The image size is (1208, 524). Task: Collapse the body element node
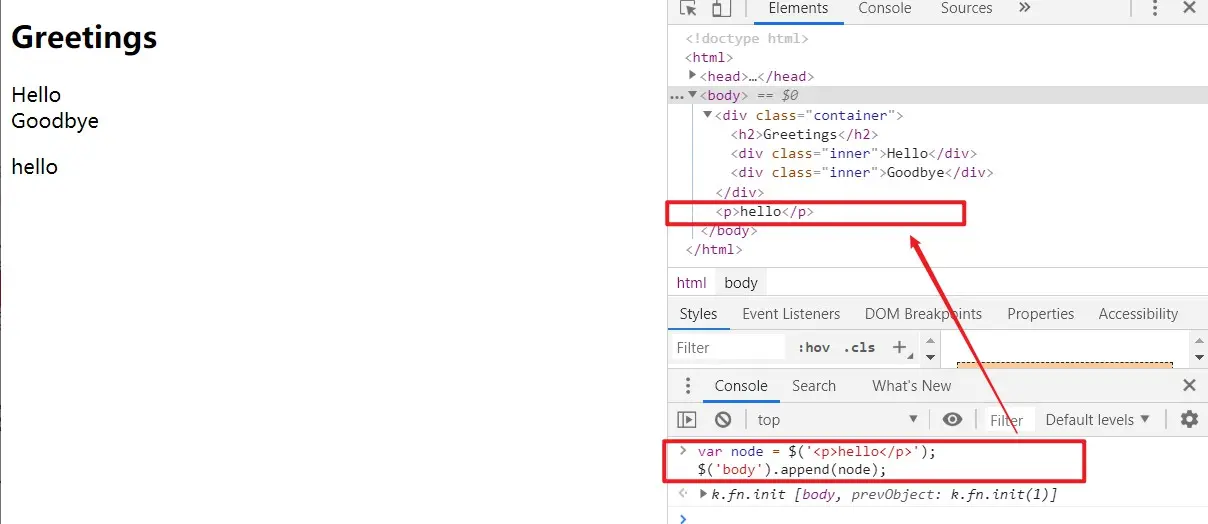[693, 95]
